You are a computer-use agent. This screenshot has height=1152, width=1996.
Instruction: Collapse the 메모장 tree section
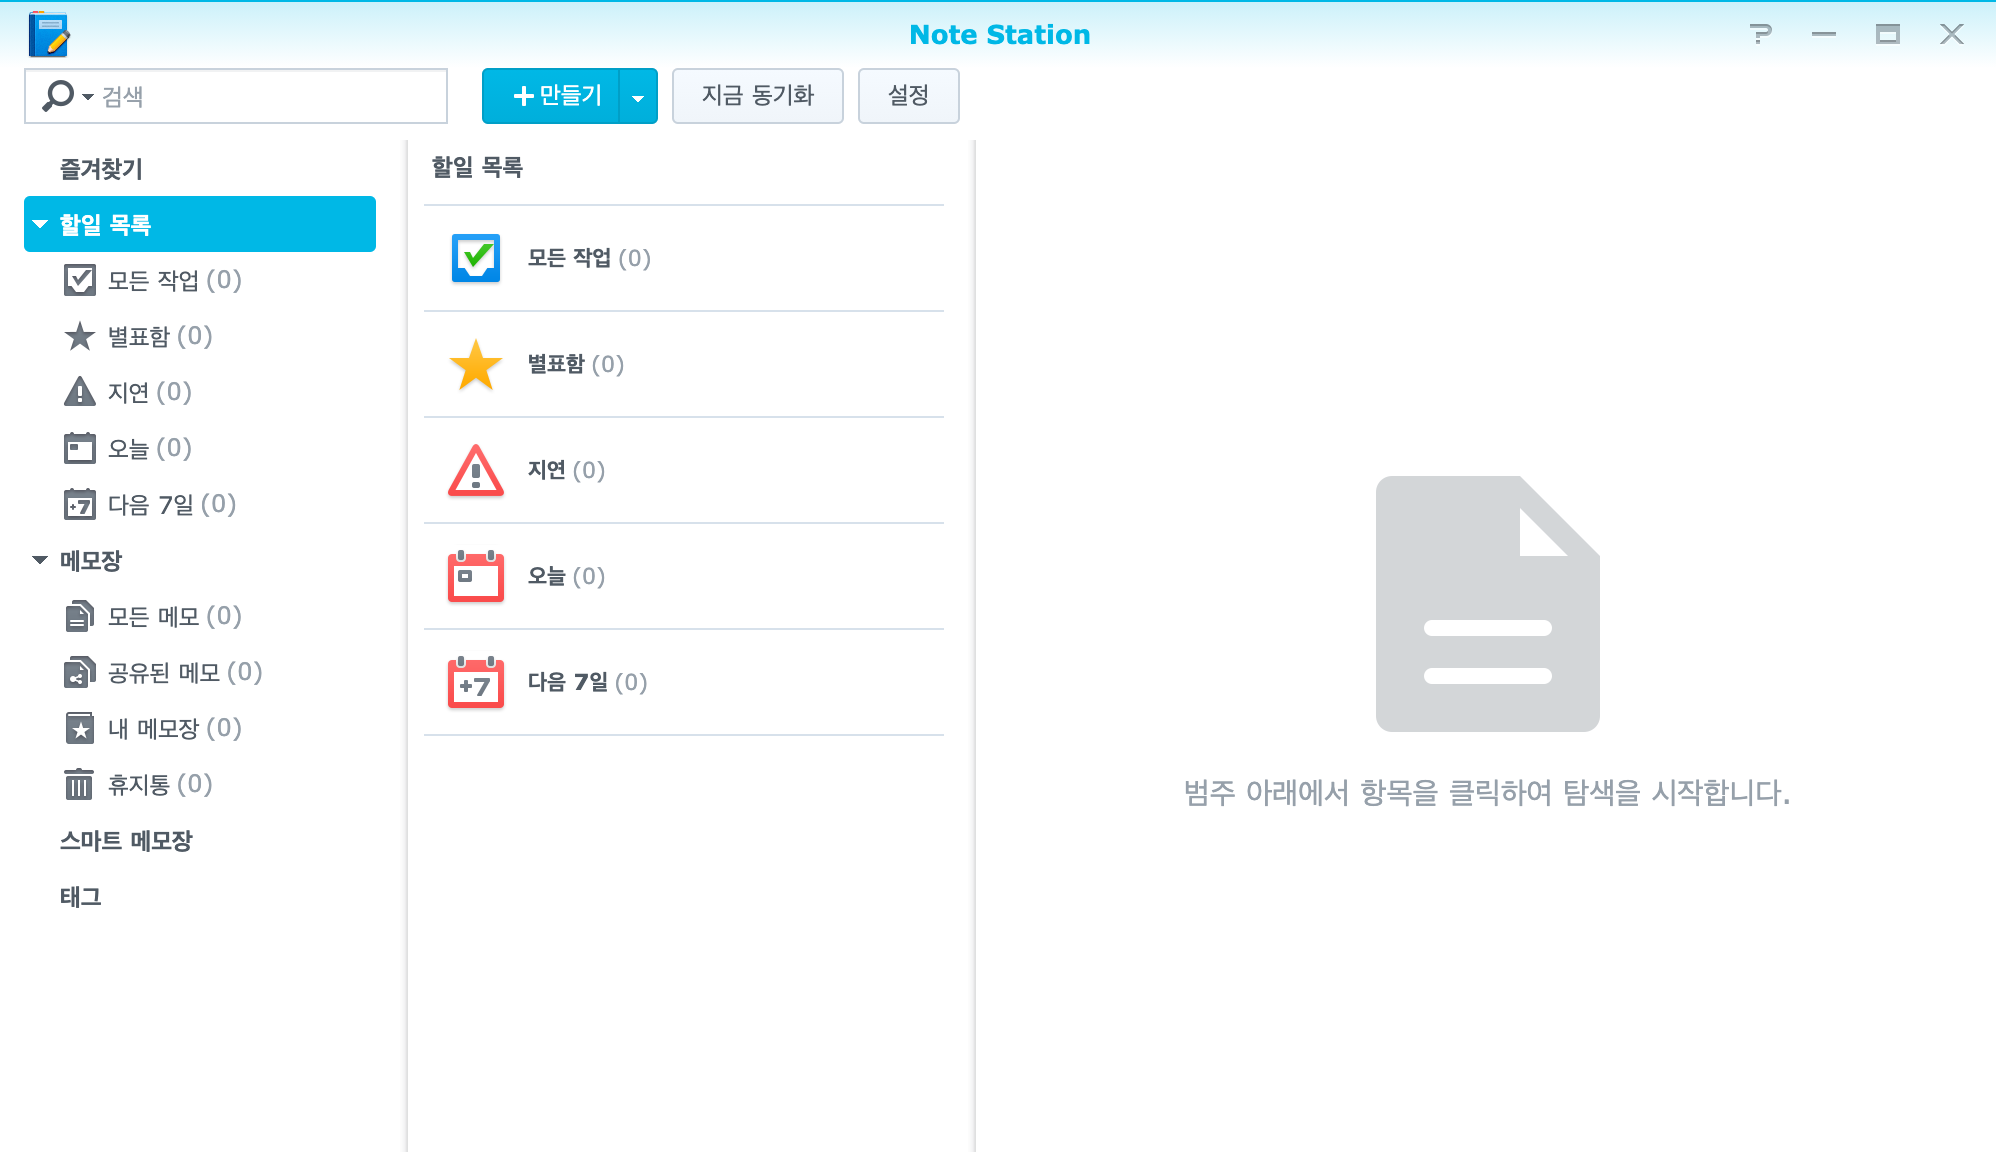click(40, 560)
